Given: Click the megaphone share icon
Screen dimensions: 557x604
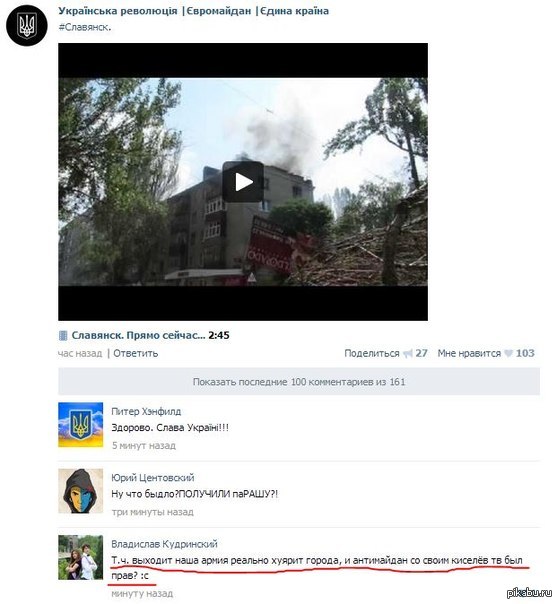Looking at the screenshot, I should coord(408,353).
